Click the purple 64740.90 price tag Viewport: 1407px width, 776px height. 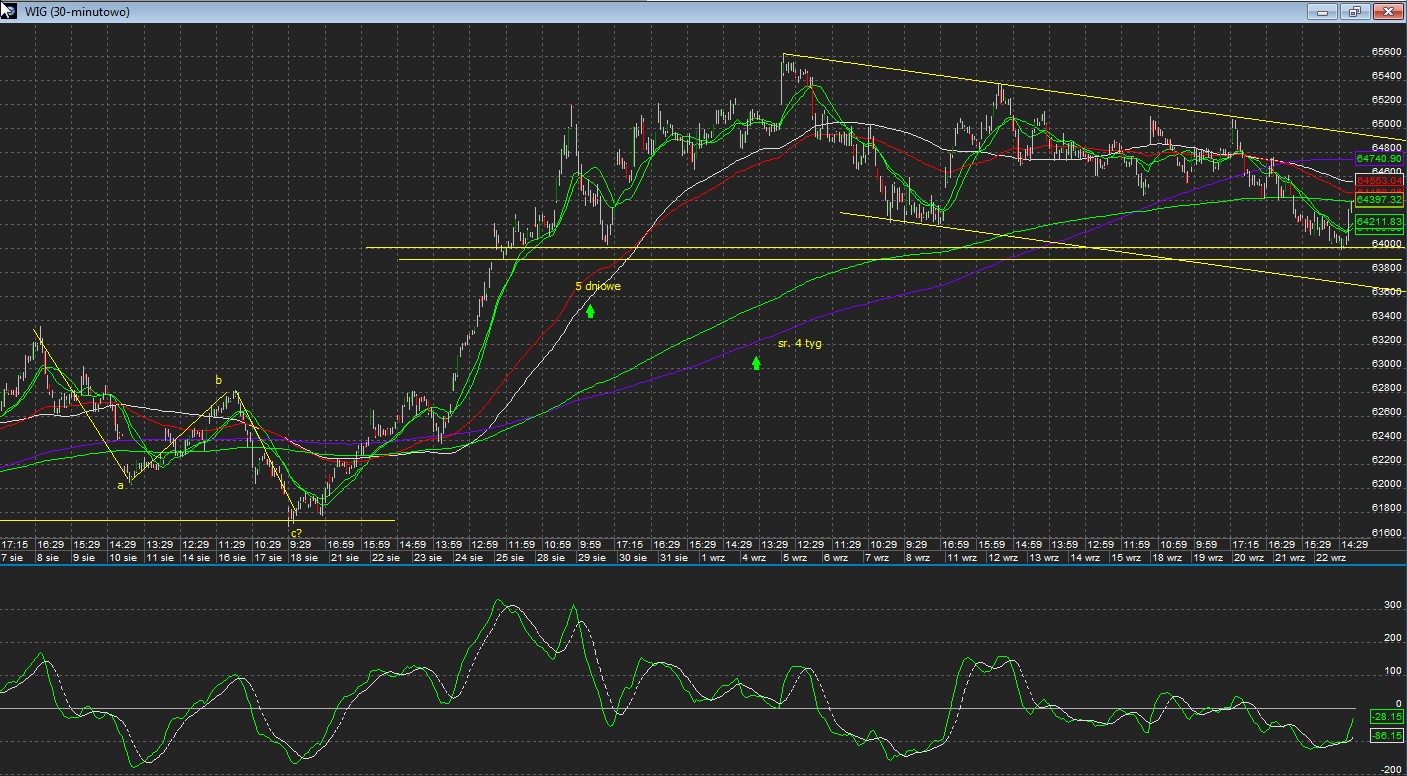[x=1379, y=159]
